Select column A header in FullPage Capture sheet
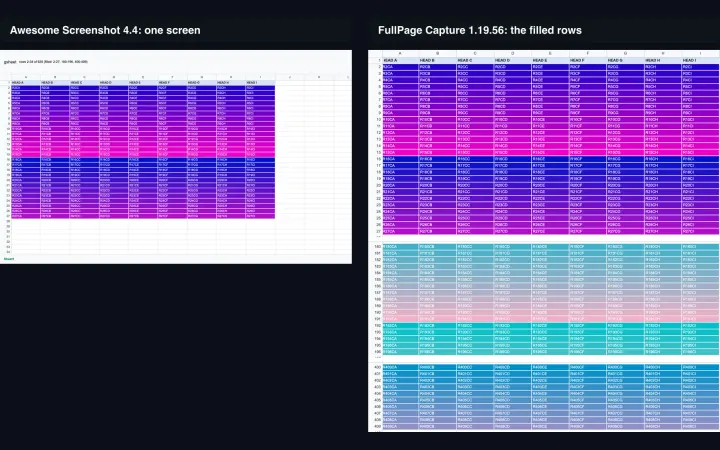720x450 pixels. [400, 54]
